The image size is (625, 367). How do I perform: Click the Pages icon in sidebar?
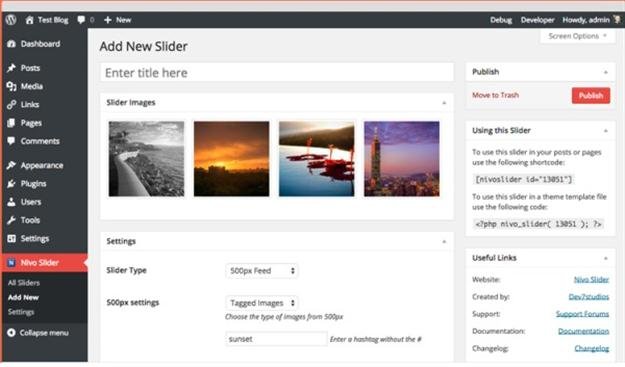point(11,123)
